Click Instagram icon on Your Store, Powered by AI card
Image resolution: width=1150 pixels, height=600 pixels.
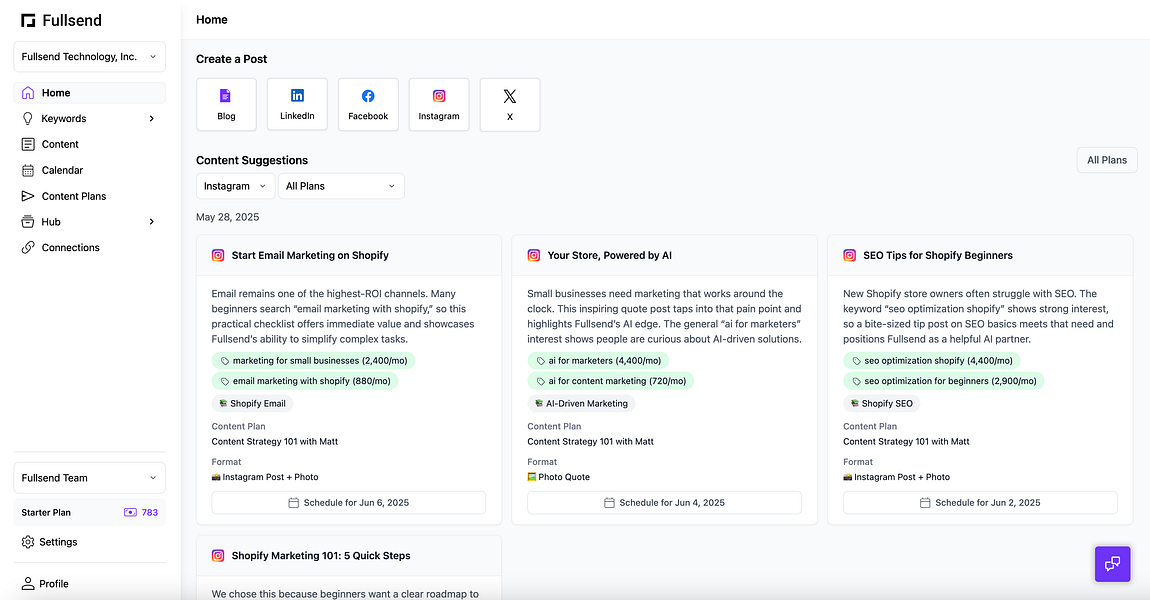pyautogui.click(x=534, y=255)
